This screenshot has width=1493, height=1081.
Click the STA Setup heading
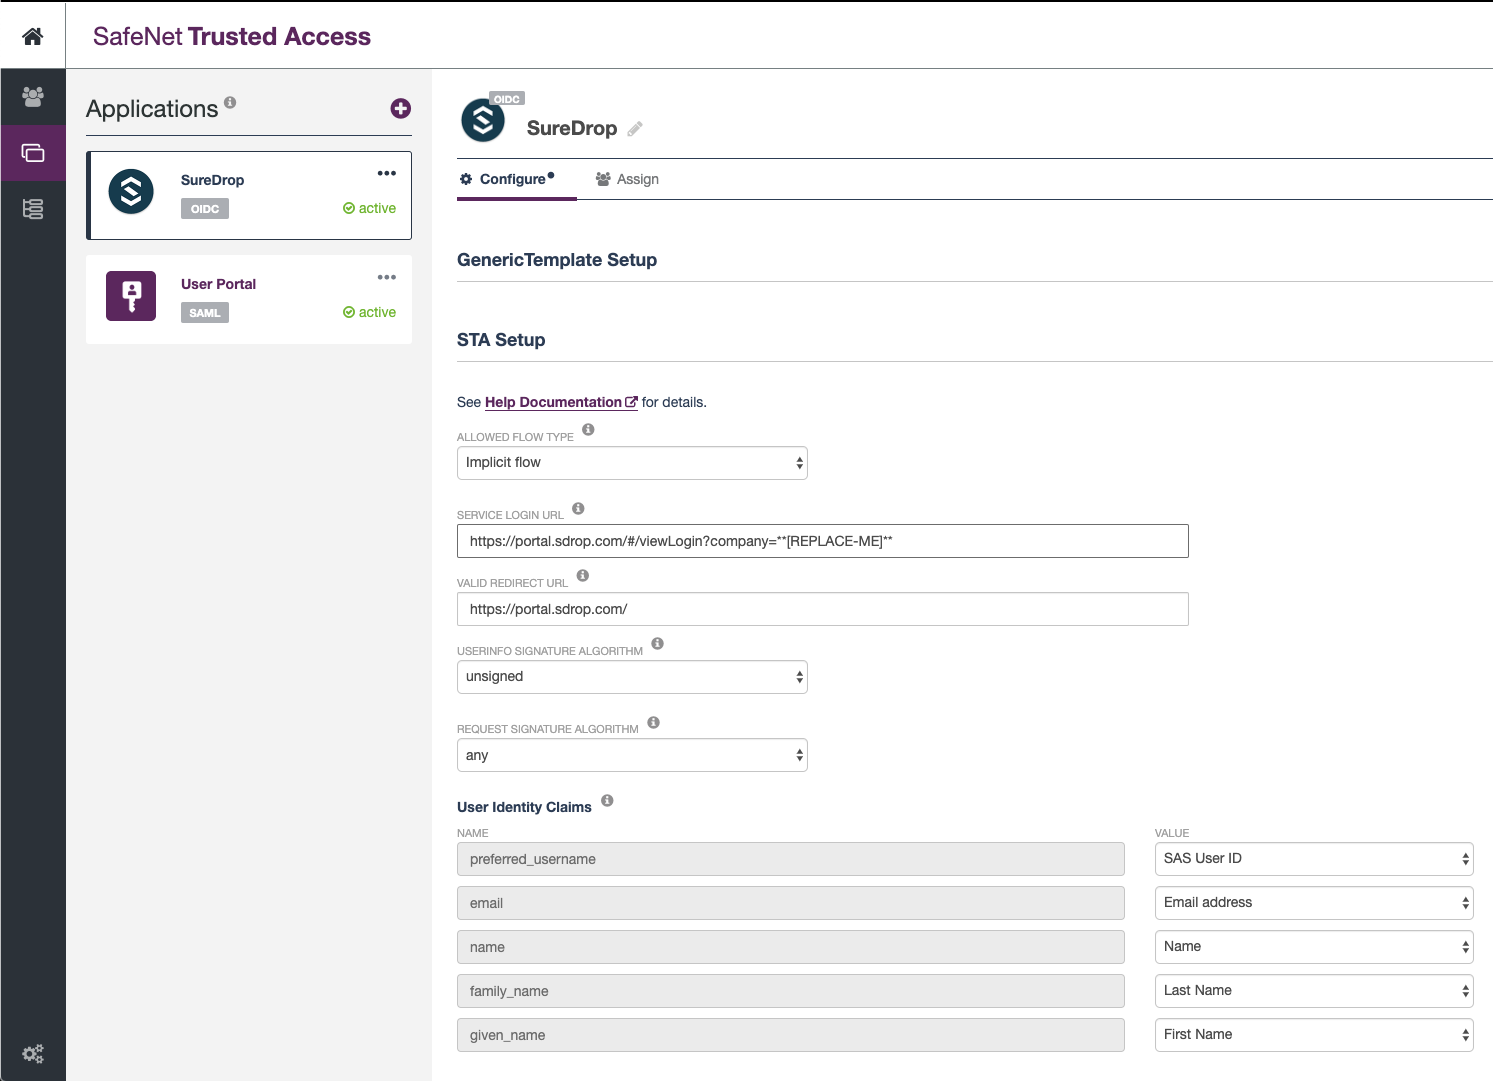[x=501, y=340]
